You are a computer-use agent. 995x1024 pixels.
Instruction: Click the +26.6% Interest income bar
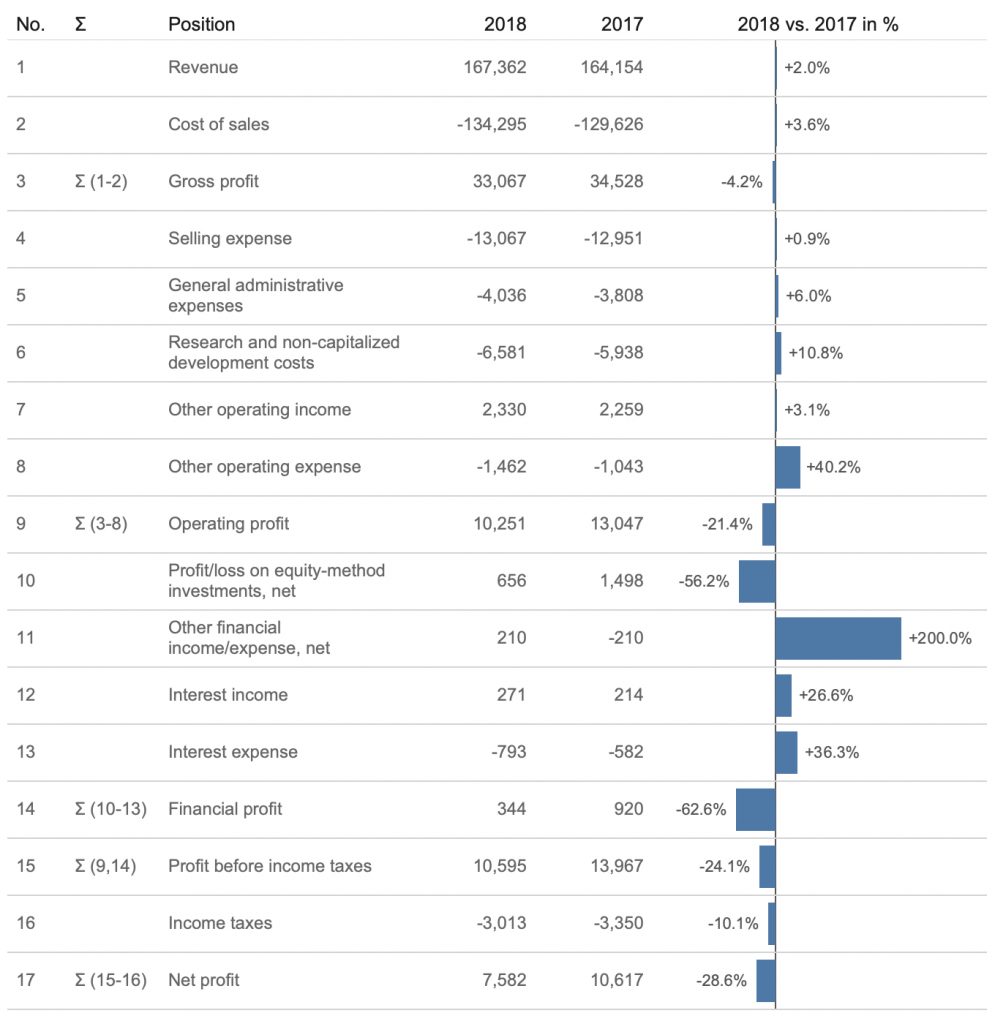783,696
